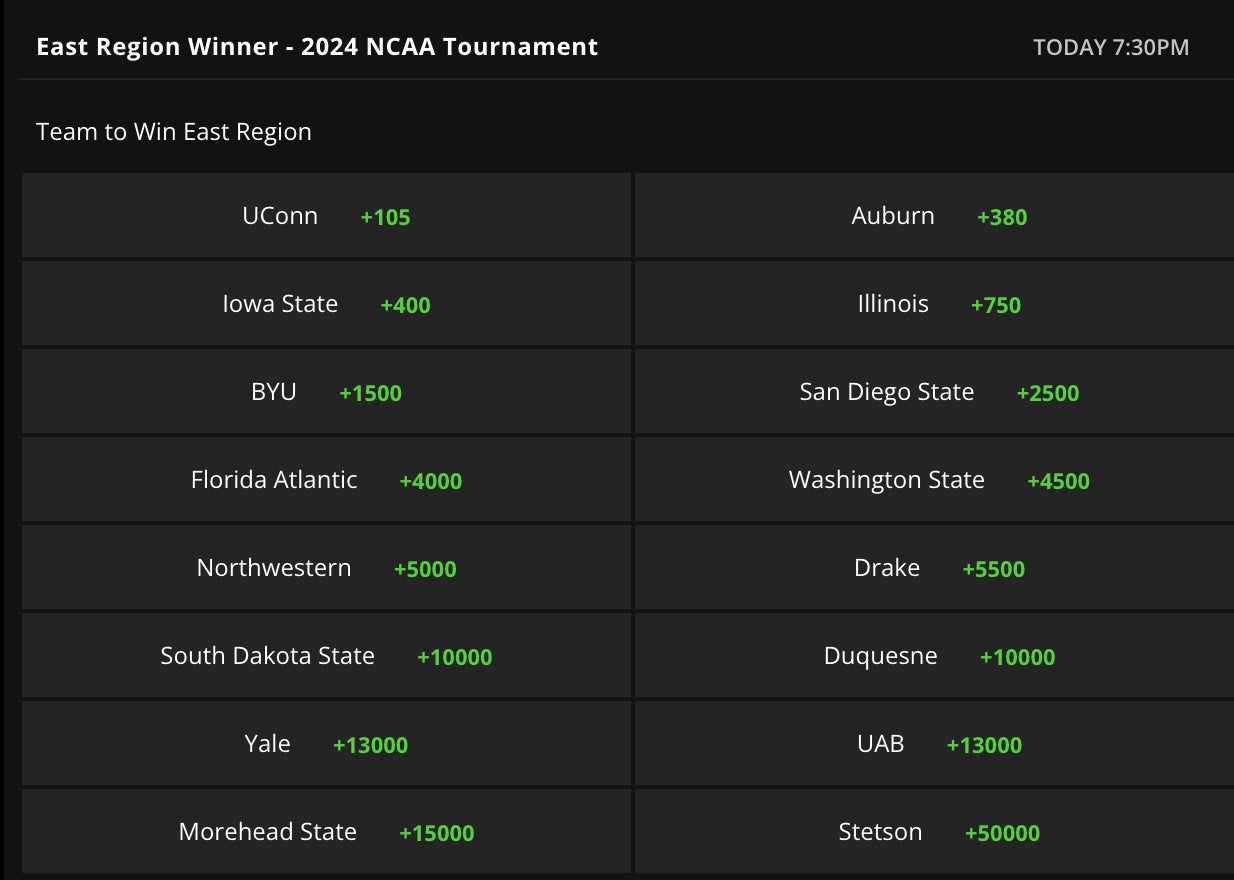Pick Drake at +5500
The height and width of the screenshot is (880, 1234).
click(x=934, y=568)
